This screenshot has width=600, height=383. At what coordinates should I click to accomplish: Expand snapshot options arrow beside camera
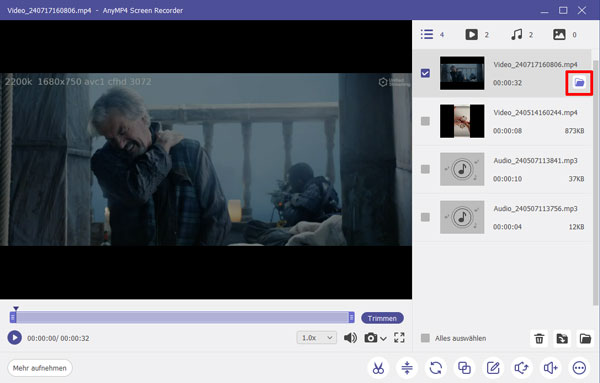point(383,339)
